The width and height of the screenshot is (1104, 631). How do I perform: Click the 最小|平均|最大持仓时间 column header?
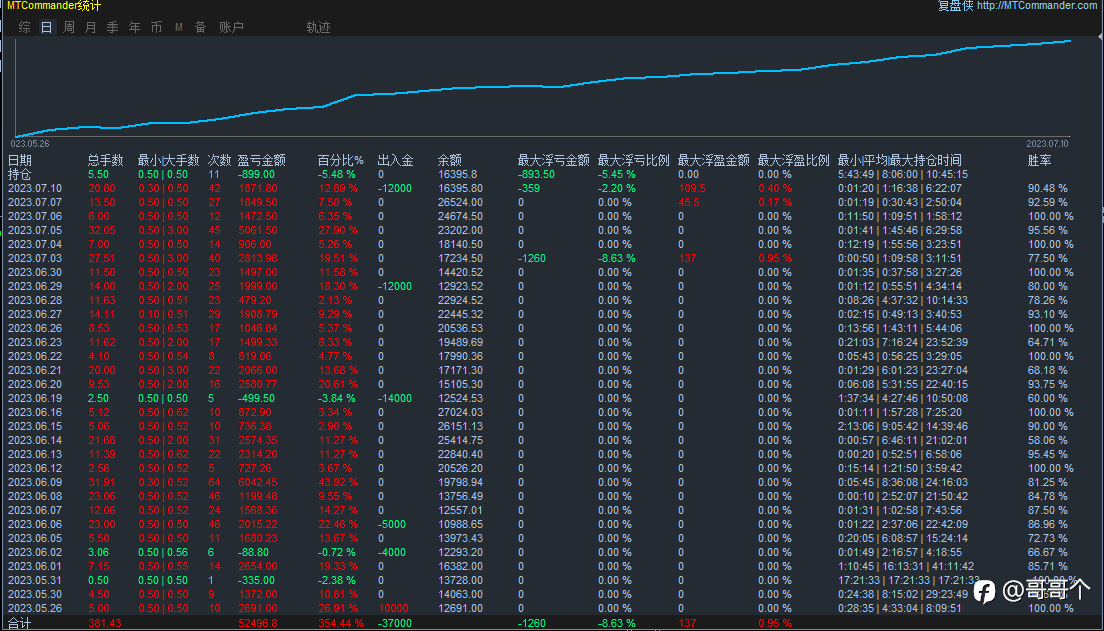click(900, 161)
